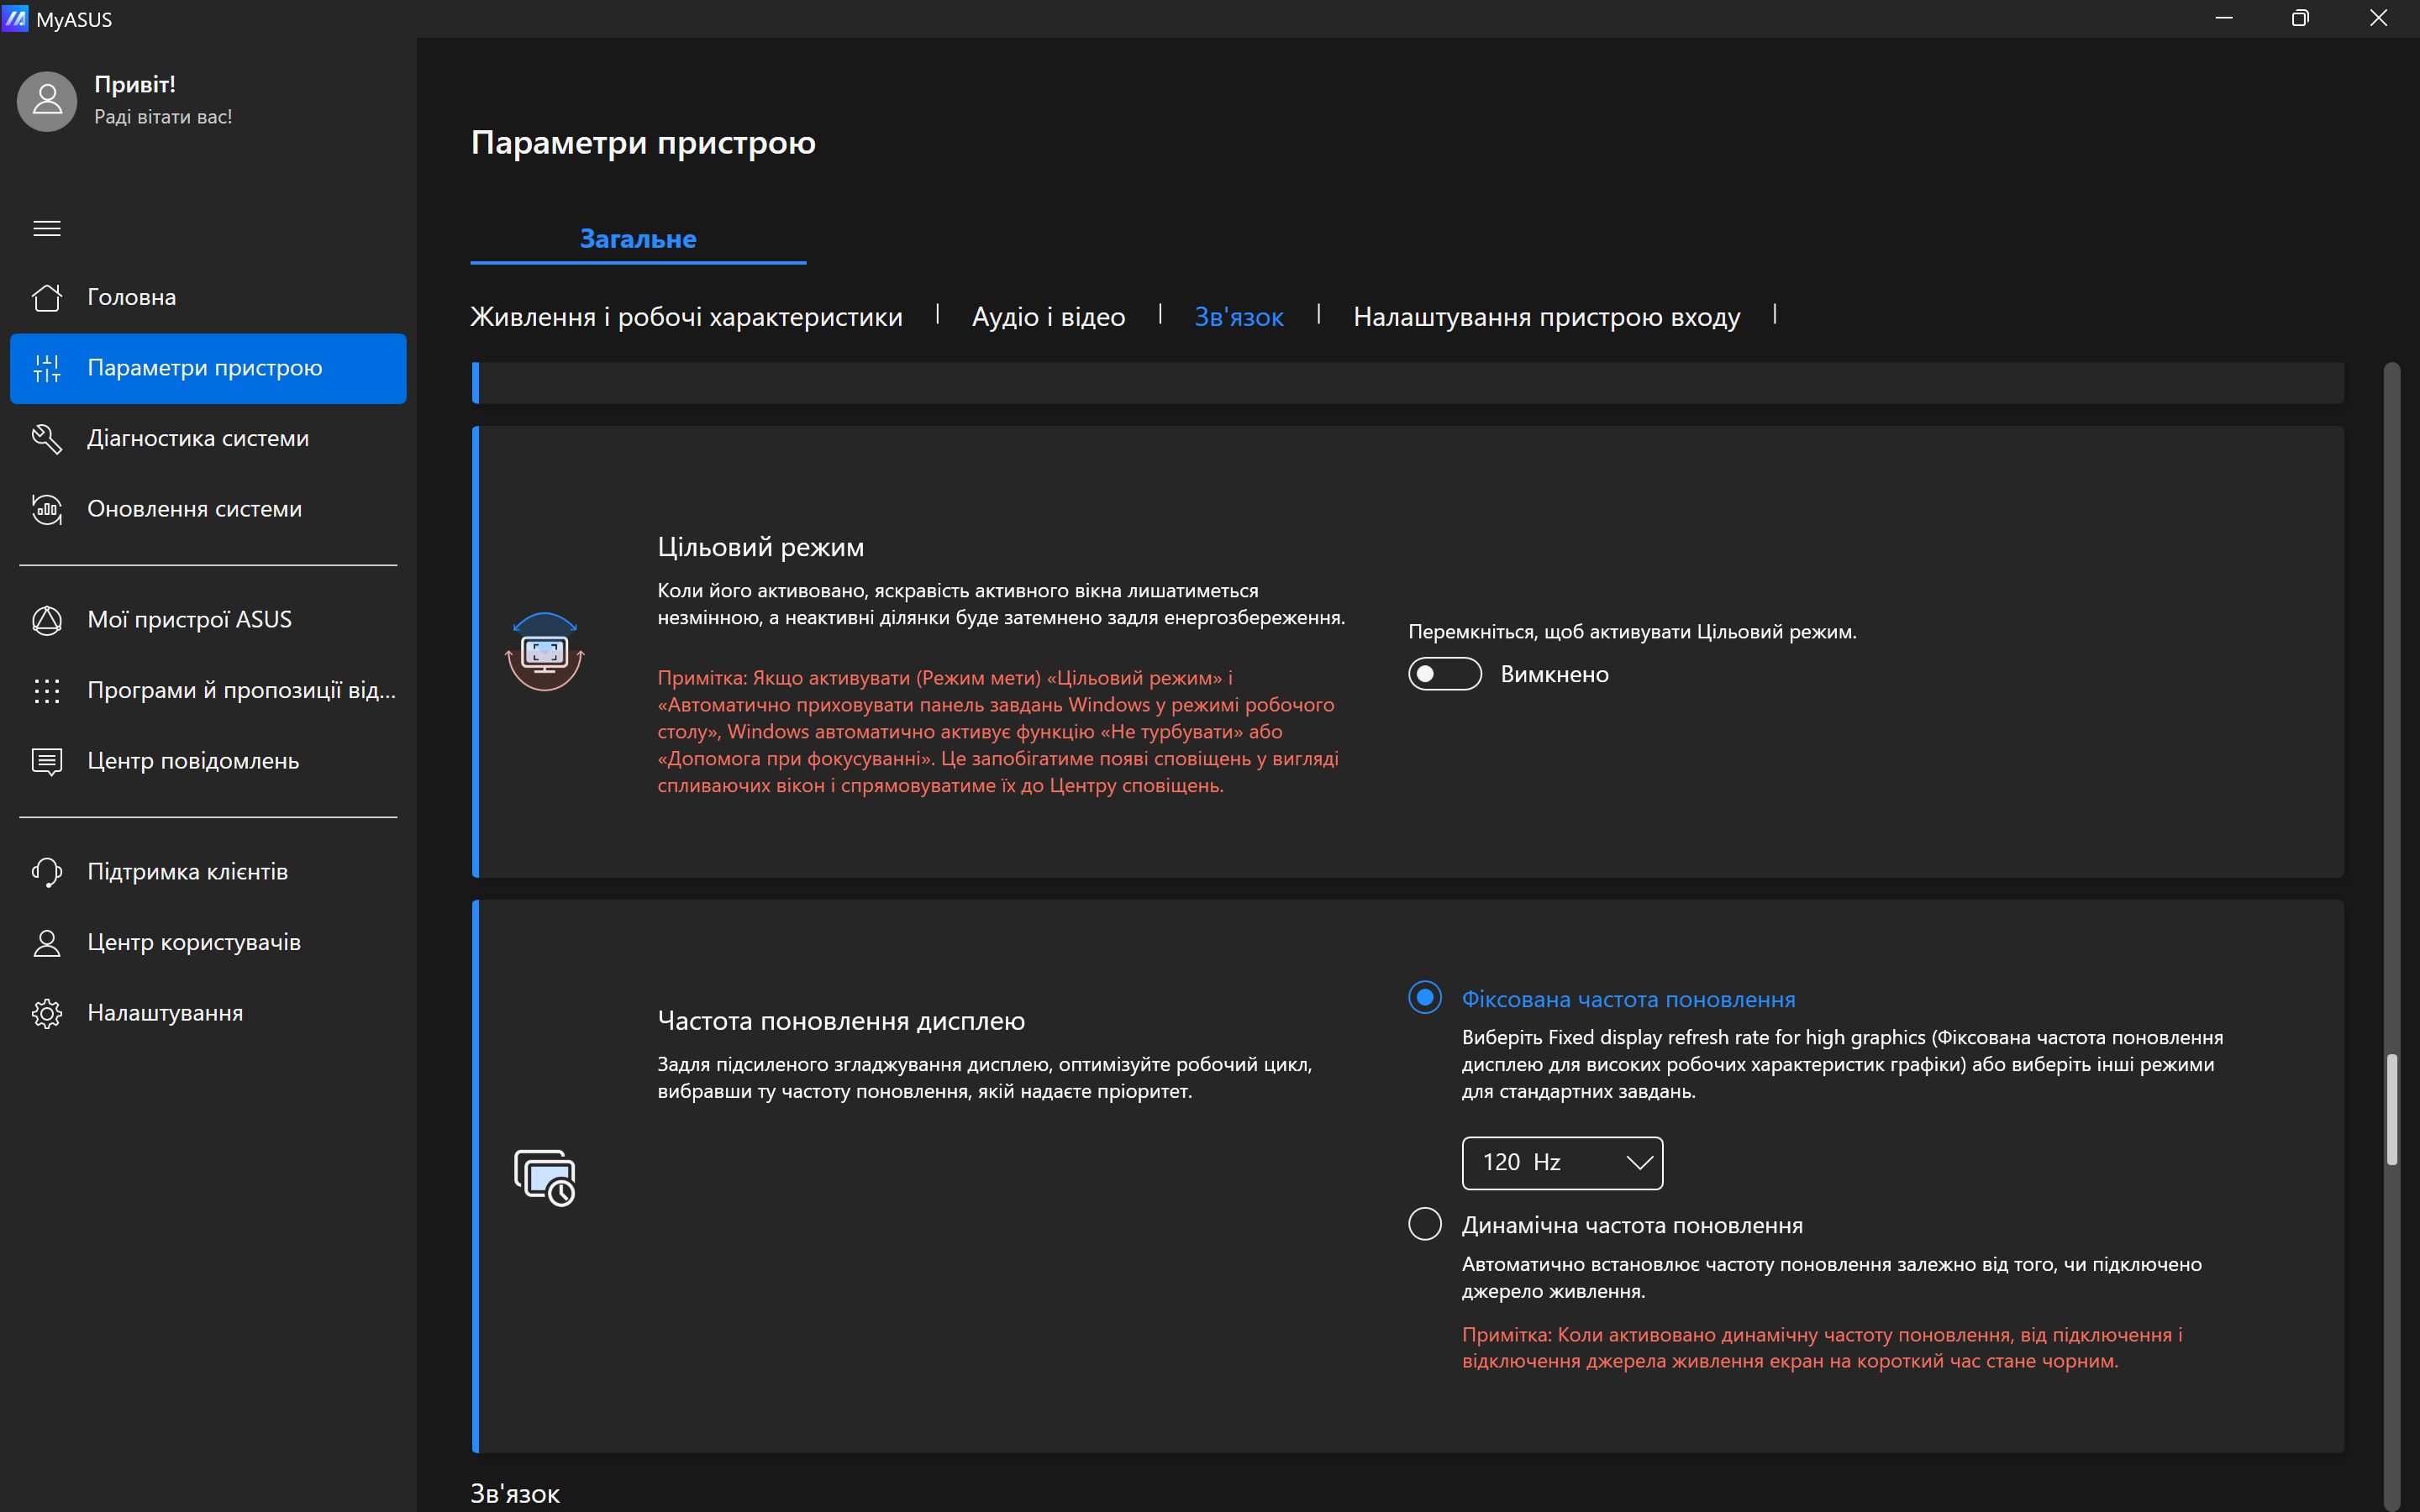This screenshot has height=1512, width=2420.
Task: Open Центр користувачів in the sidebar
Action: coord(194,942)
